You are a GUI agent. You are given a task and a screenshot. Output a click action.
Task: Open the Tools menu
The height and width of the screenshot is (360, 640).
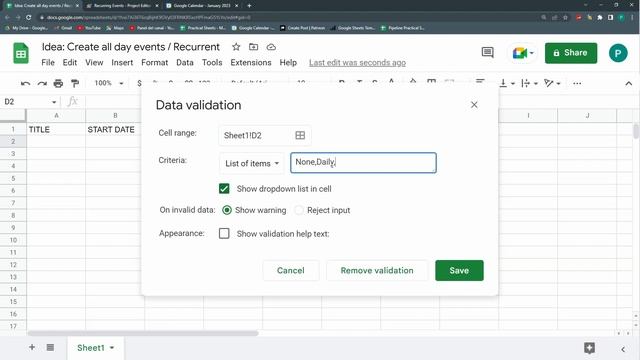212,62
